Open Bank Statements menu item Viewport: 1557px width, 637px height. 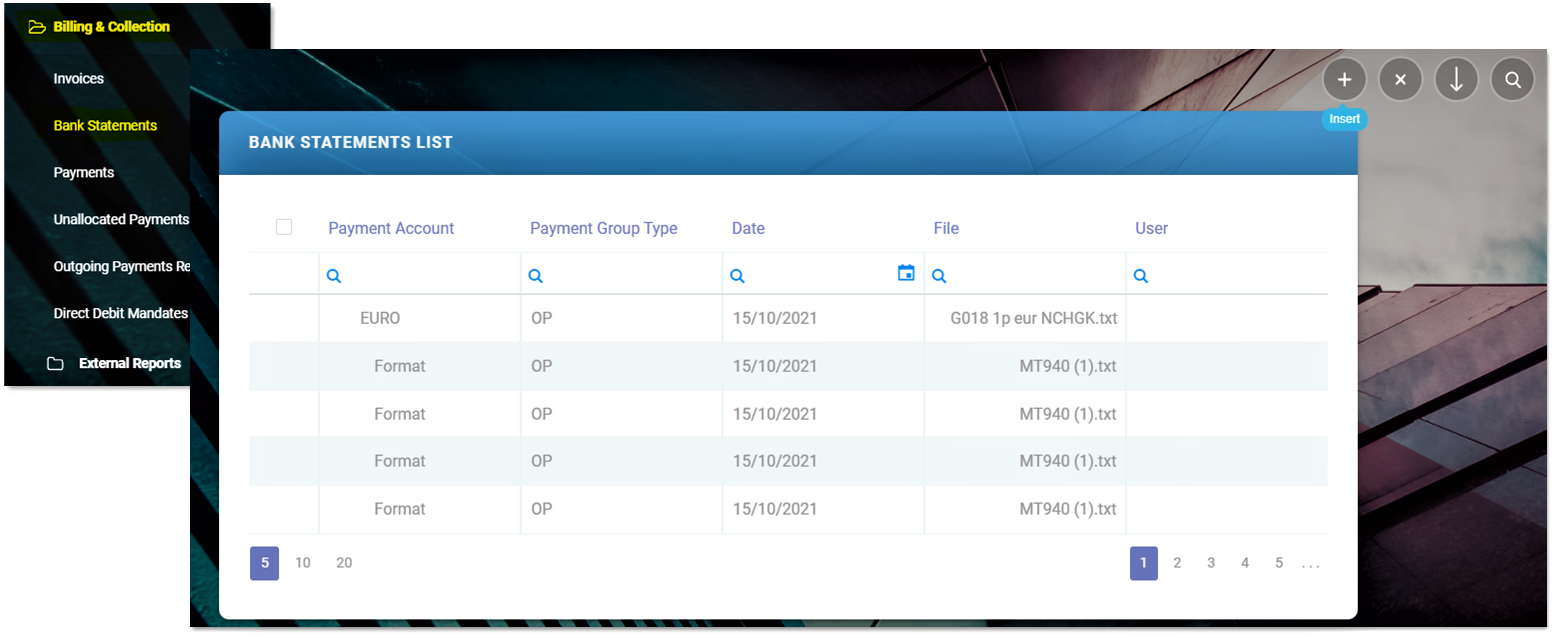[x=105, y=125]
